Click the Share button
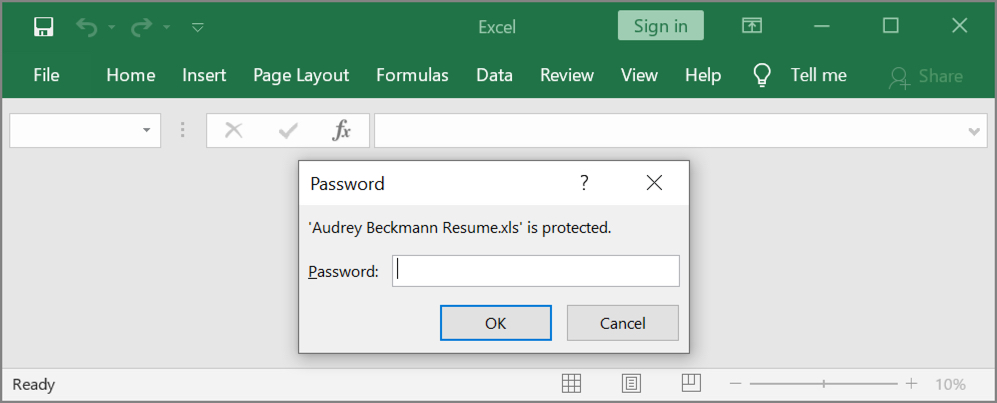Viewport: 997px width, 403px height. tap(926, 76)
